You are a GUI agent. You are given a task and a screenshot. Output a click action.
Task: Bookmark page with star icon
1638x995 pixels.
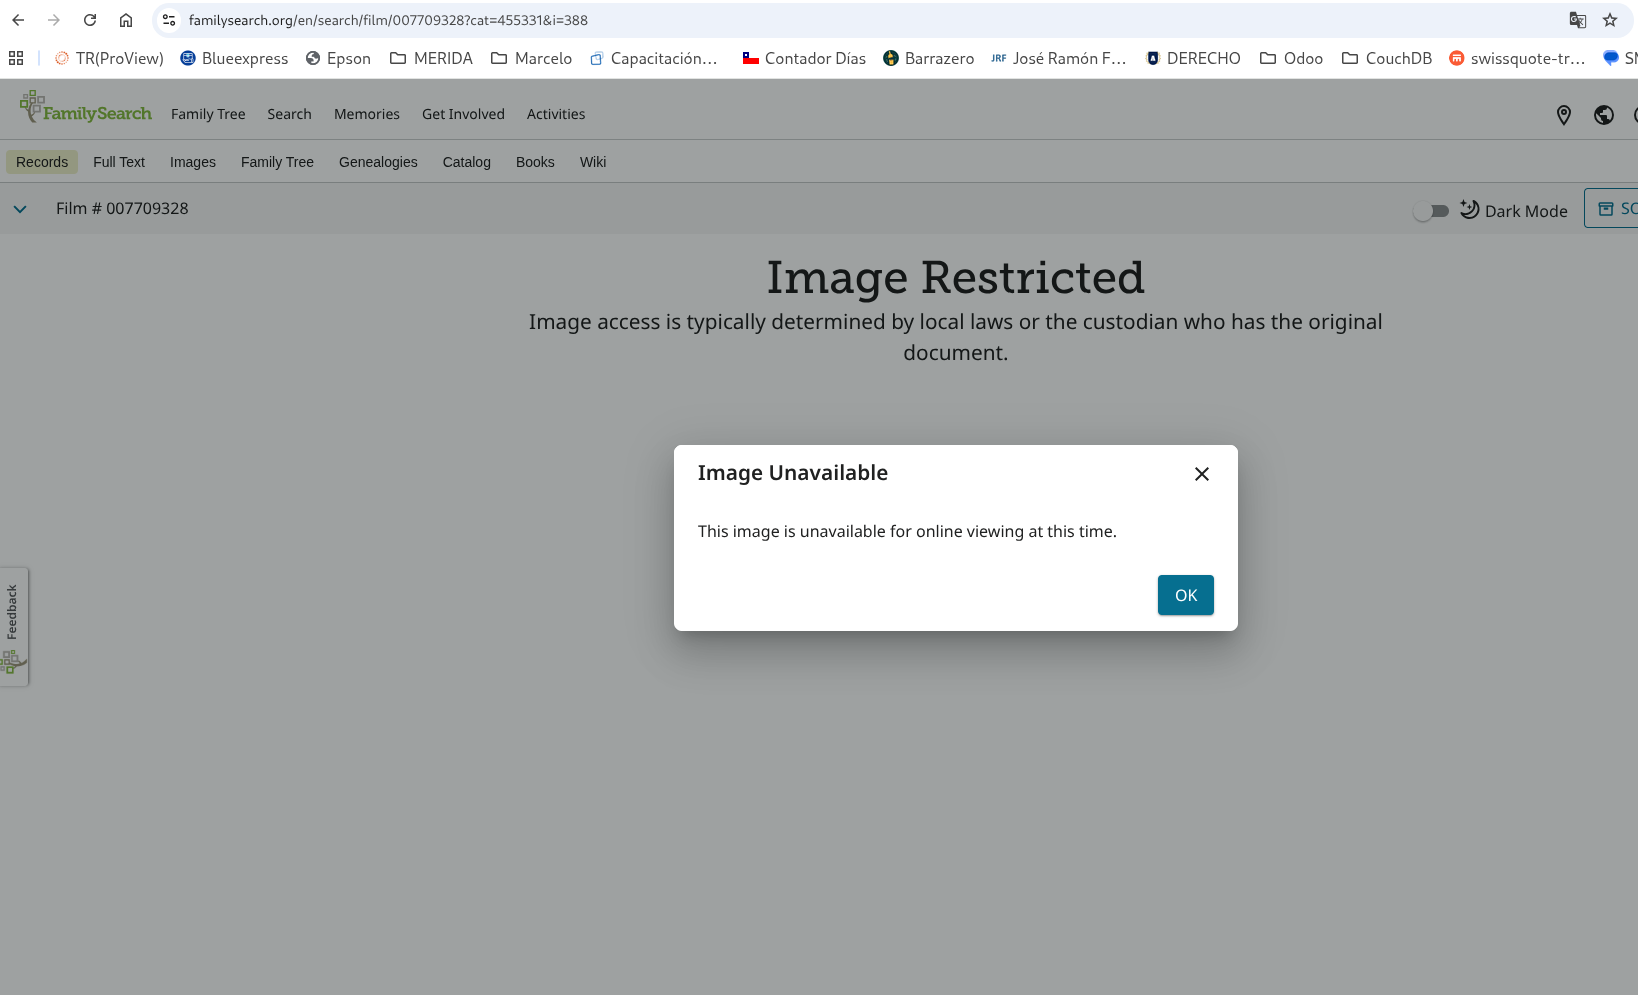pyautogui.click(x=1610, y=20)
